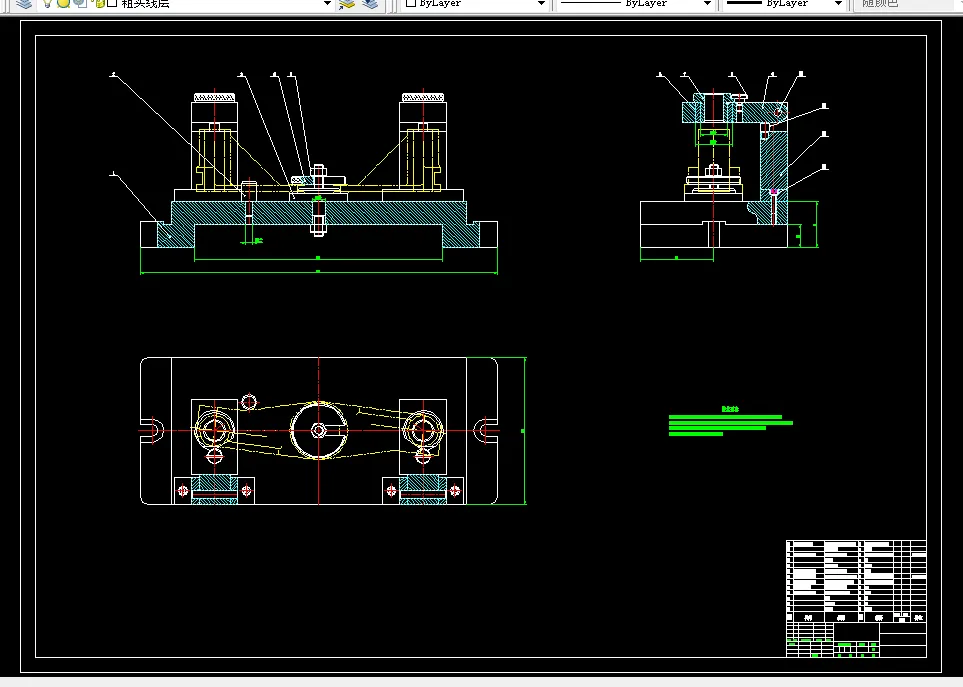Open the Layer Properties Manager icon
The height and width of the screenshot is (687, 963).
click(23, 3)
